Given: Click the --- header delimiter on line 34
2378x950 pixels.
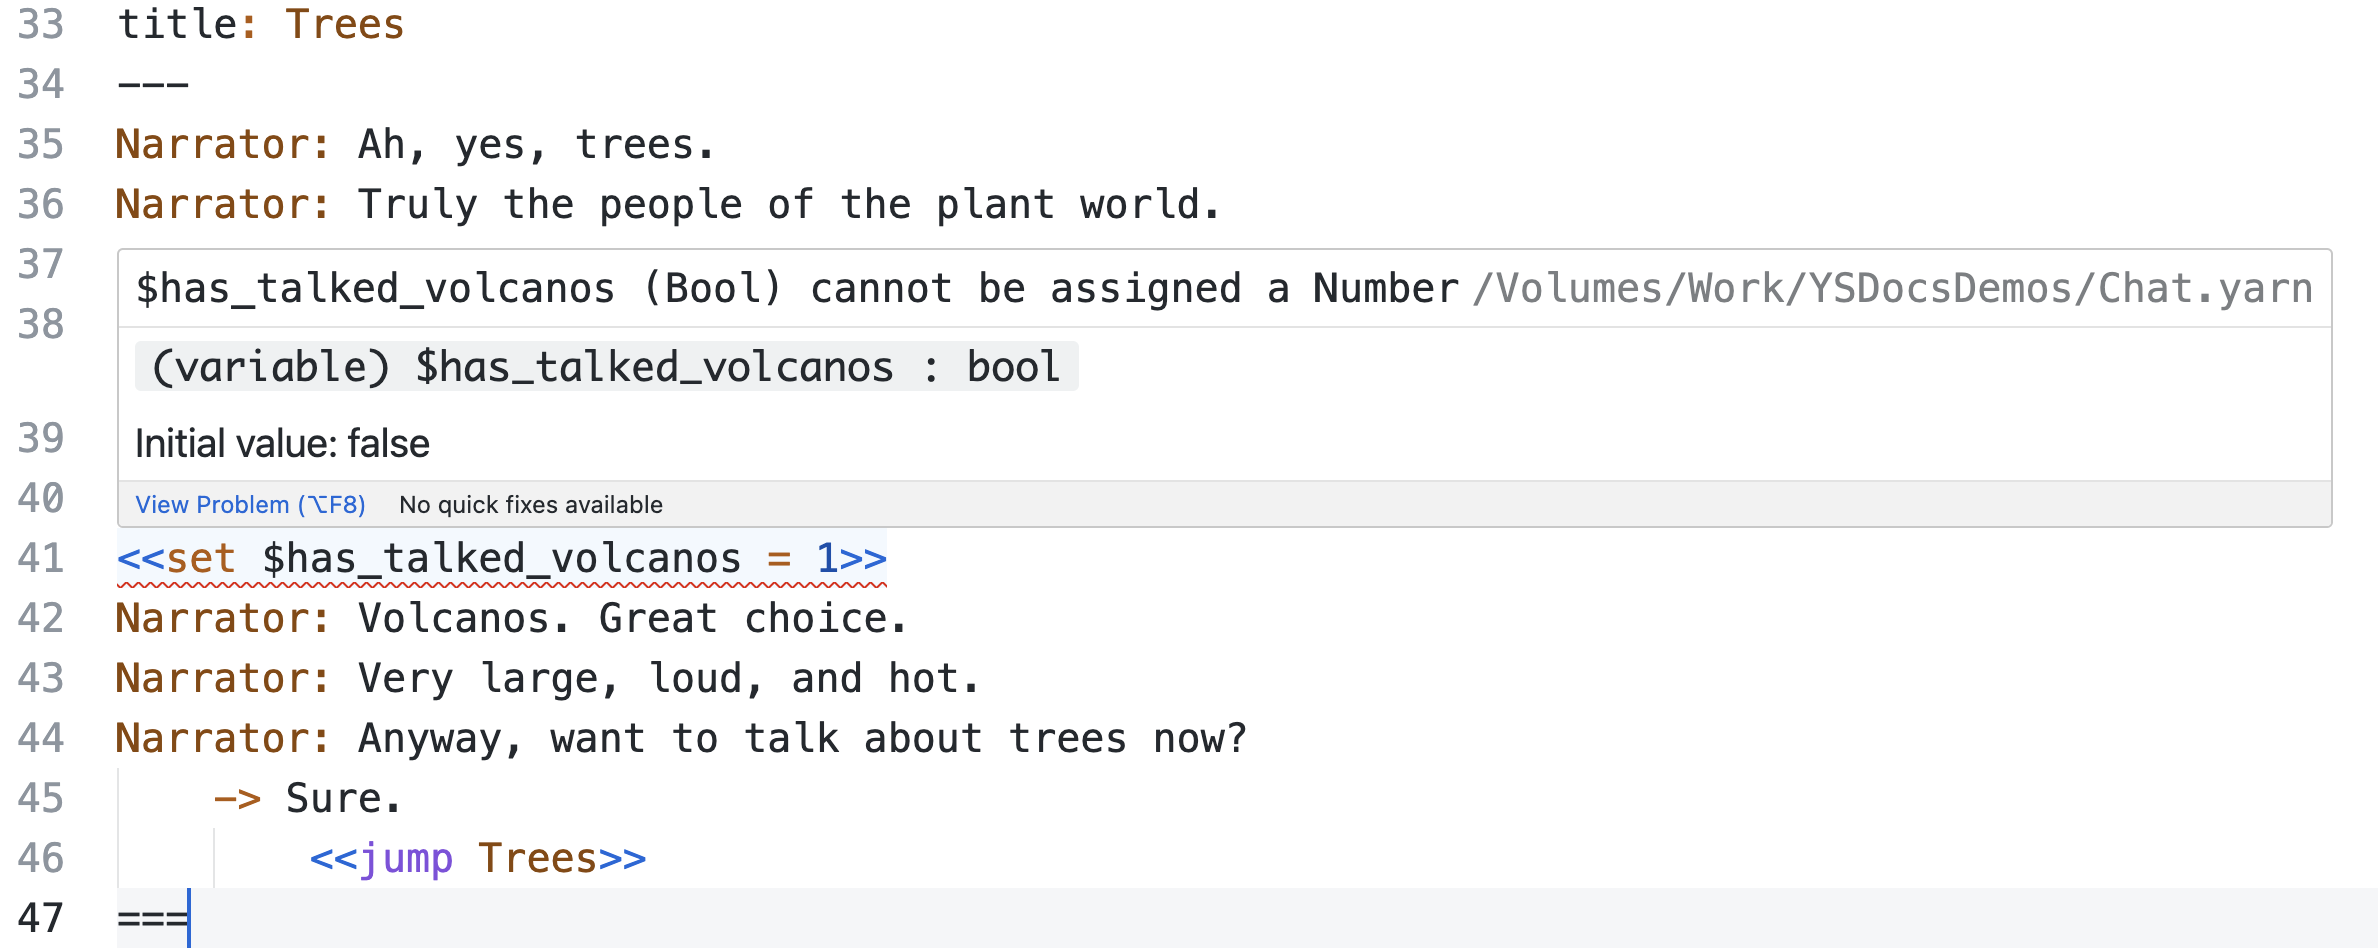Looking at the screenshot, I should (x=152, y=84).
